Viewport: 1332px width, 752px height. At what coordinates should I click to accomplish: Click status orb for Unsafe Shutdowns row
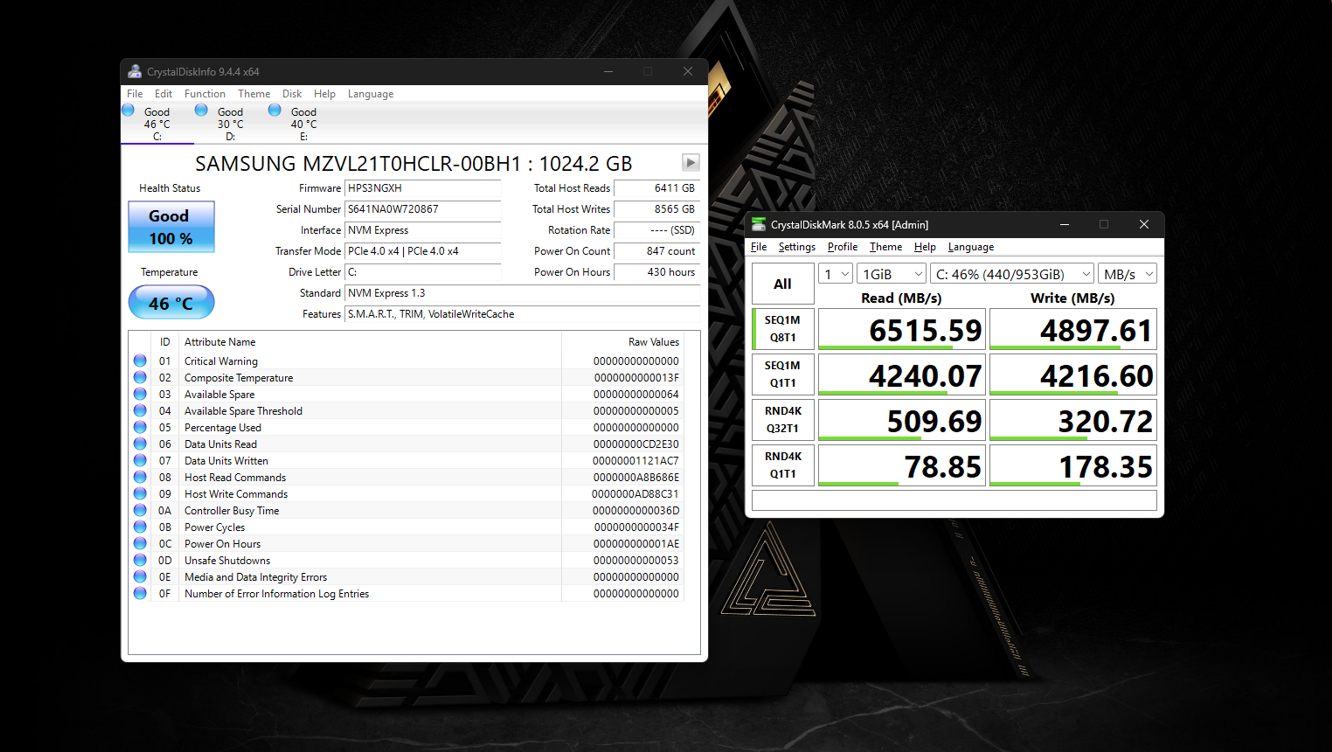pos(140,560)
